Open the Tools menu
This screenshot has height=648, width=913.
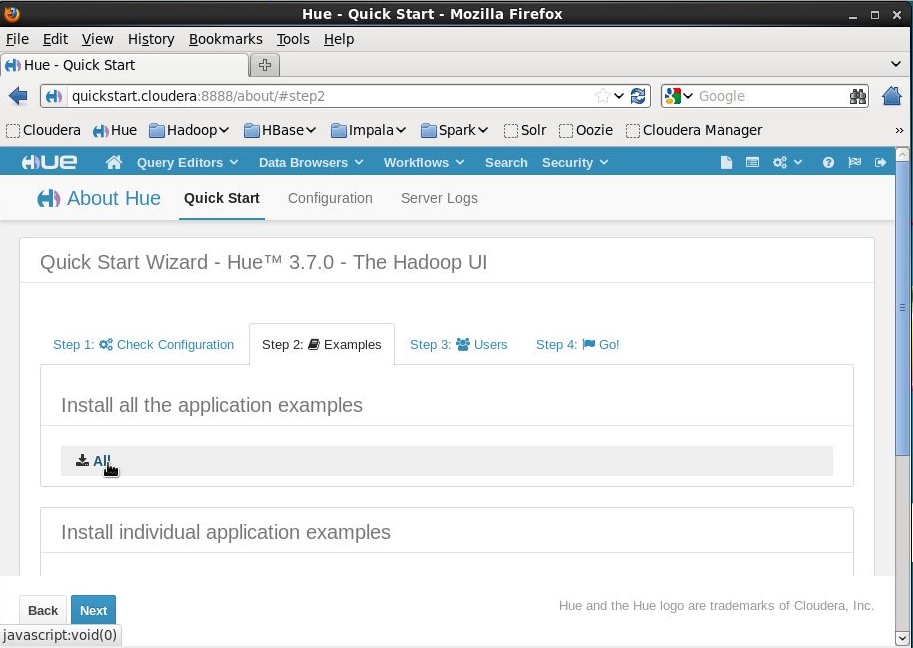(x=293, y=39)
